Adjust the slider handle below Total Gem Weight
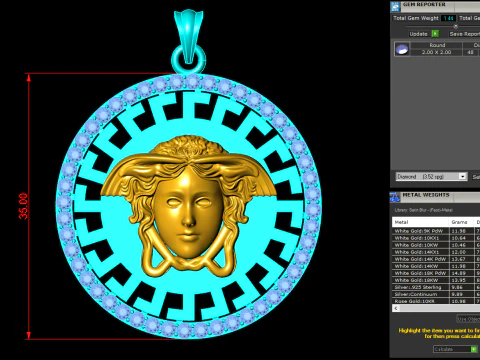 click(x=456, y=26)
